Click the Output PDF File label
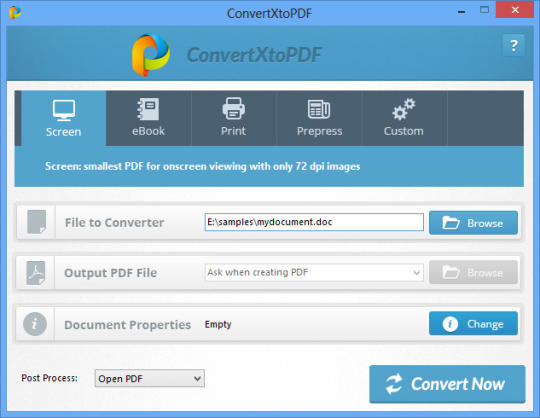The height and width of the screenshot is (418, 540). point(111,273)
